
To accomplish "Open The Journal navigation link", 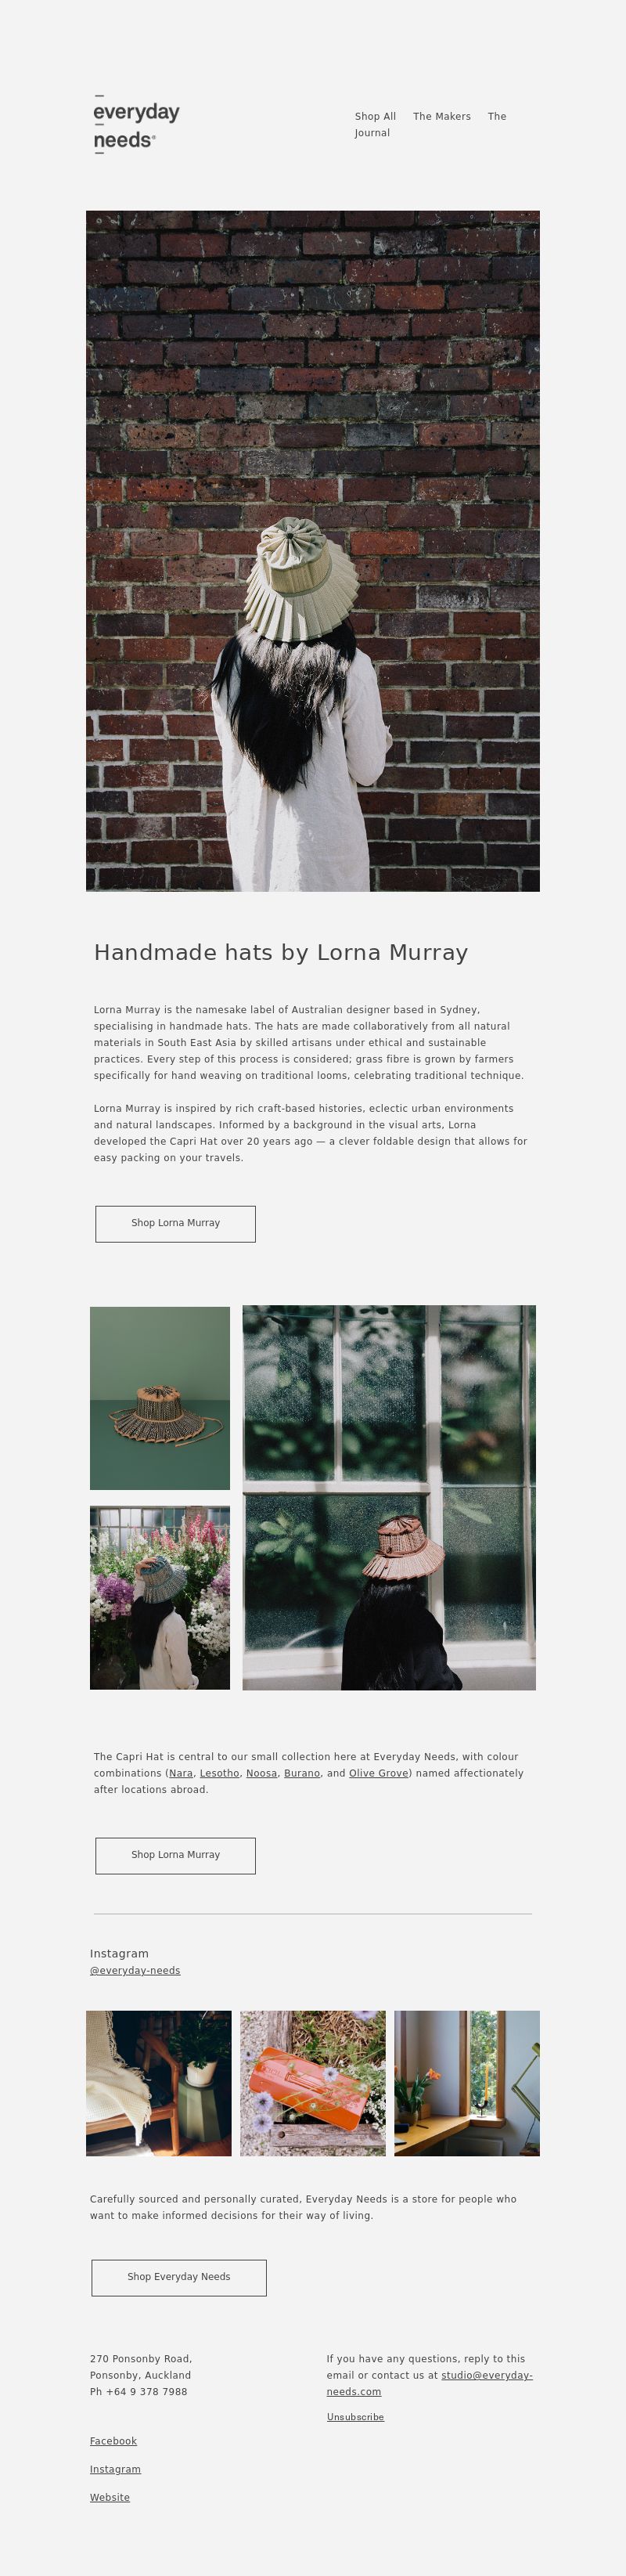I will pyautogui.click(x=430, y=125).
